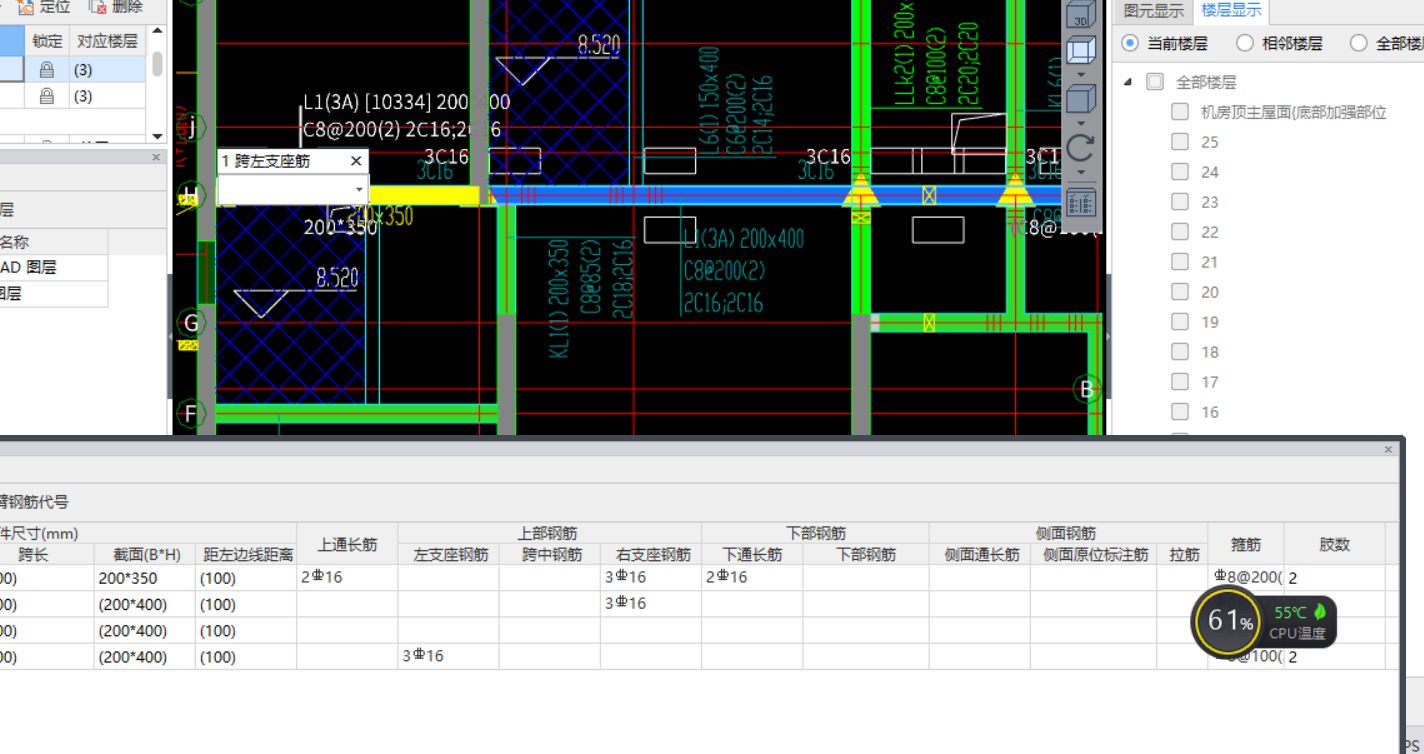This screenshot has height=754, width=1424.
Task: Open the 跨左支座筋 combo box dropdown arrow
Action: click(359, 190)
